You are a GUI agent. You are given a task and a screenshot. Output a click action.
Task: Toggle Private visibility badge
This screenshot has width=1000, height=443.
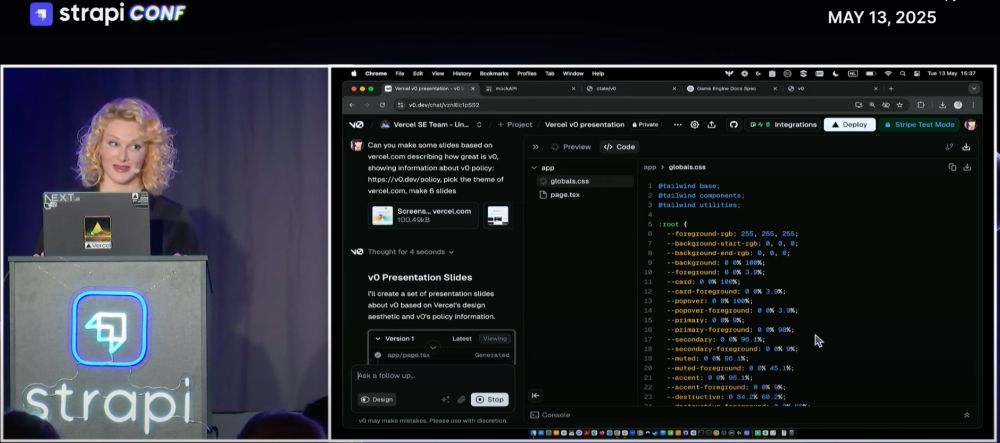pyautogui.click(x=645, y=125)
